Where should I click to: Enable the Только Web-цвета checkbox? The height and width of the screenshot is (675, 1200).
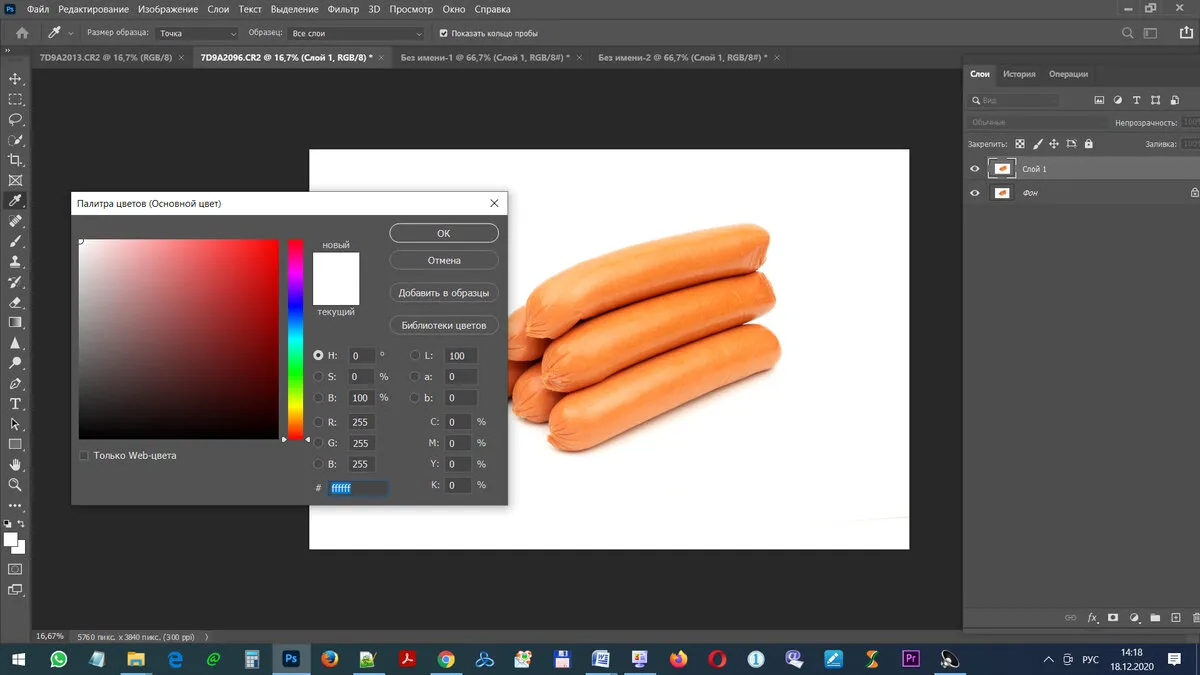click(x=84, y=456)
